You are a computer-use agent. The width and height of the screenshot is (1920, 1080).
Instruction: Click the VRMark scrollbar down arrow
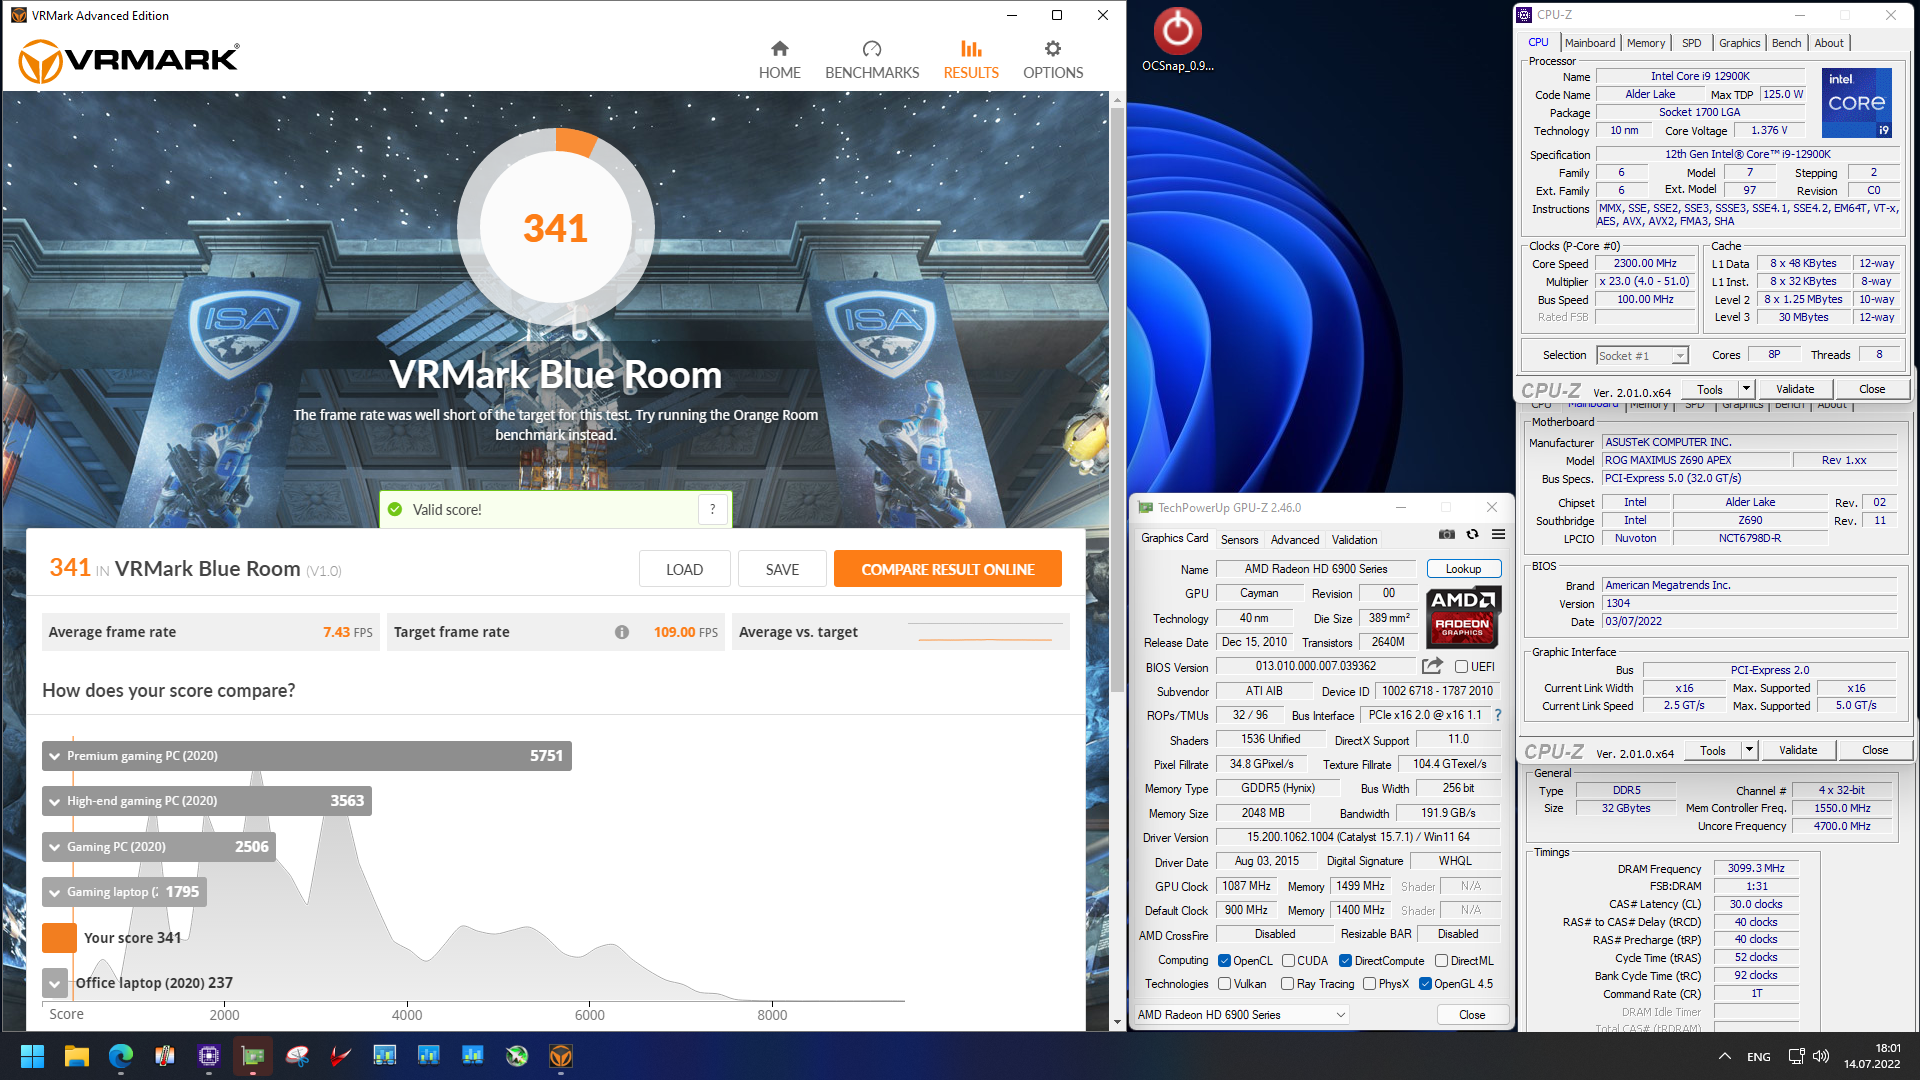tap(1117, 1022)
